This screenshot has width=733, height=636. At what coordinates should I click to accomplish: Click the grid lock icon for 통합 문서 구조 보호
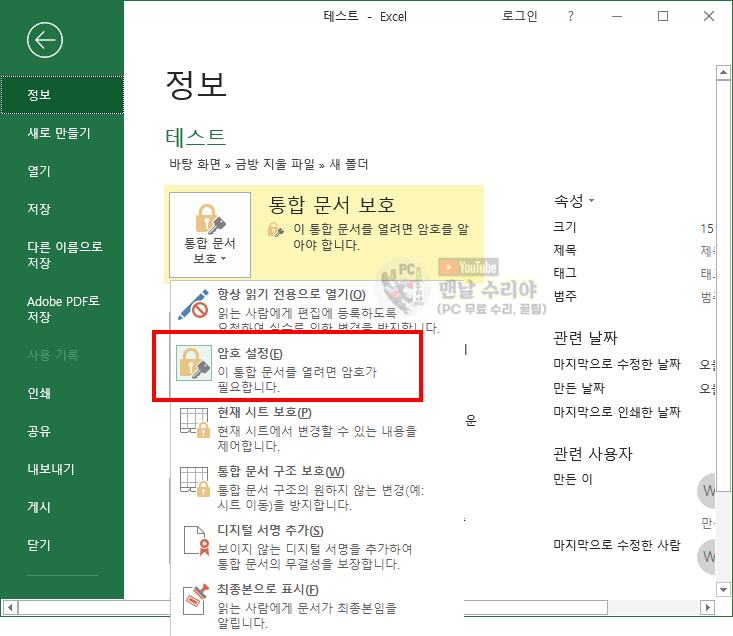point(194,482)
